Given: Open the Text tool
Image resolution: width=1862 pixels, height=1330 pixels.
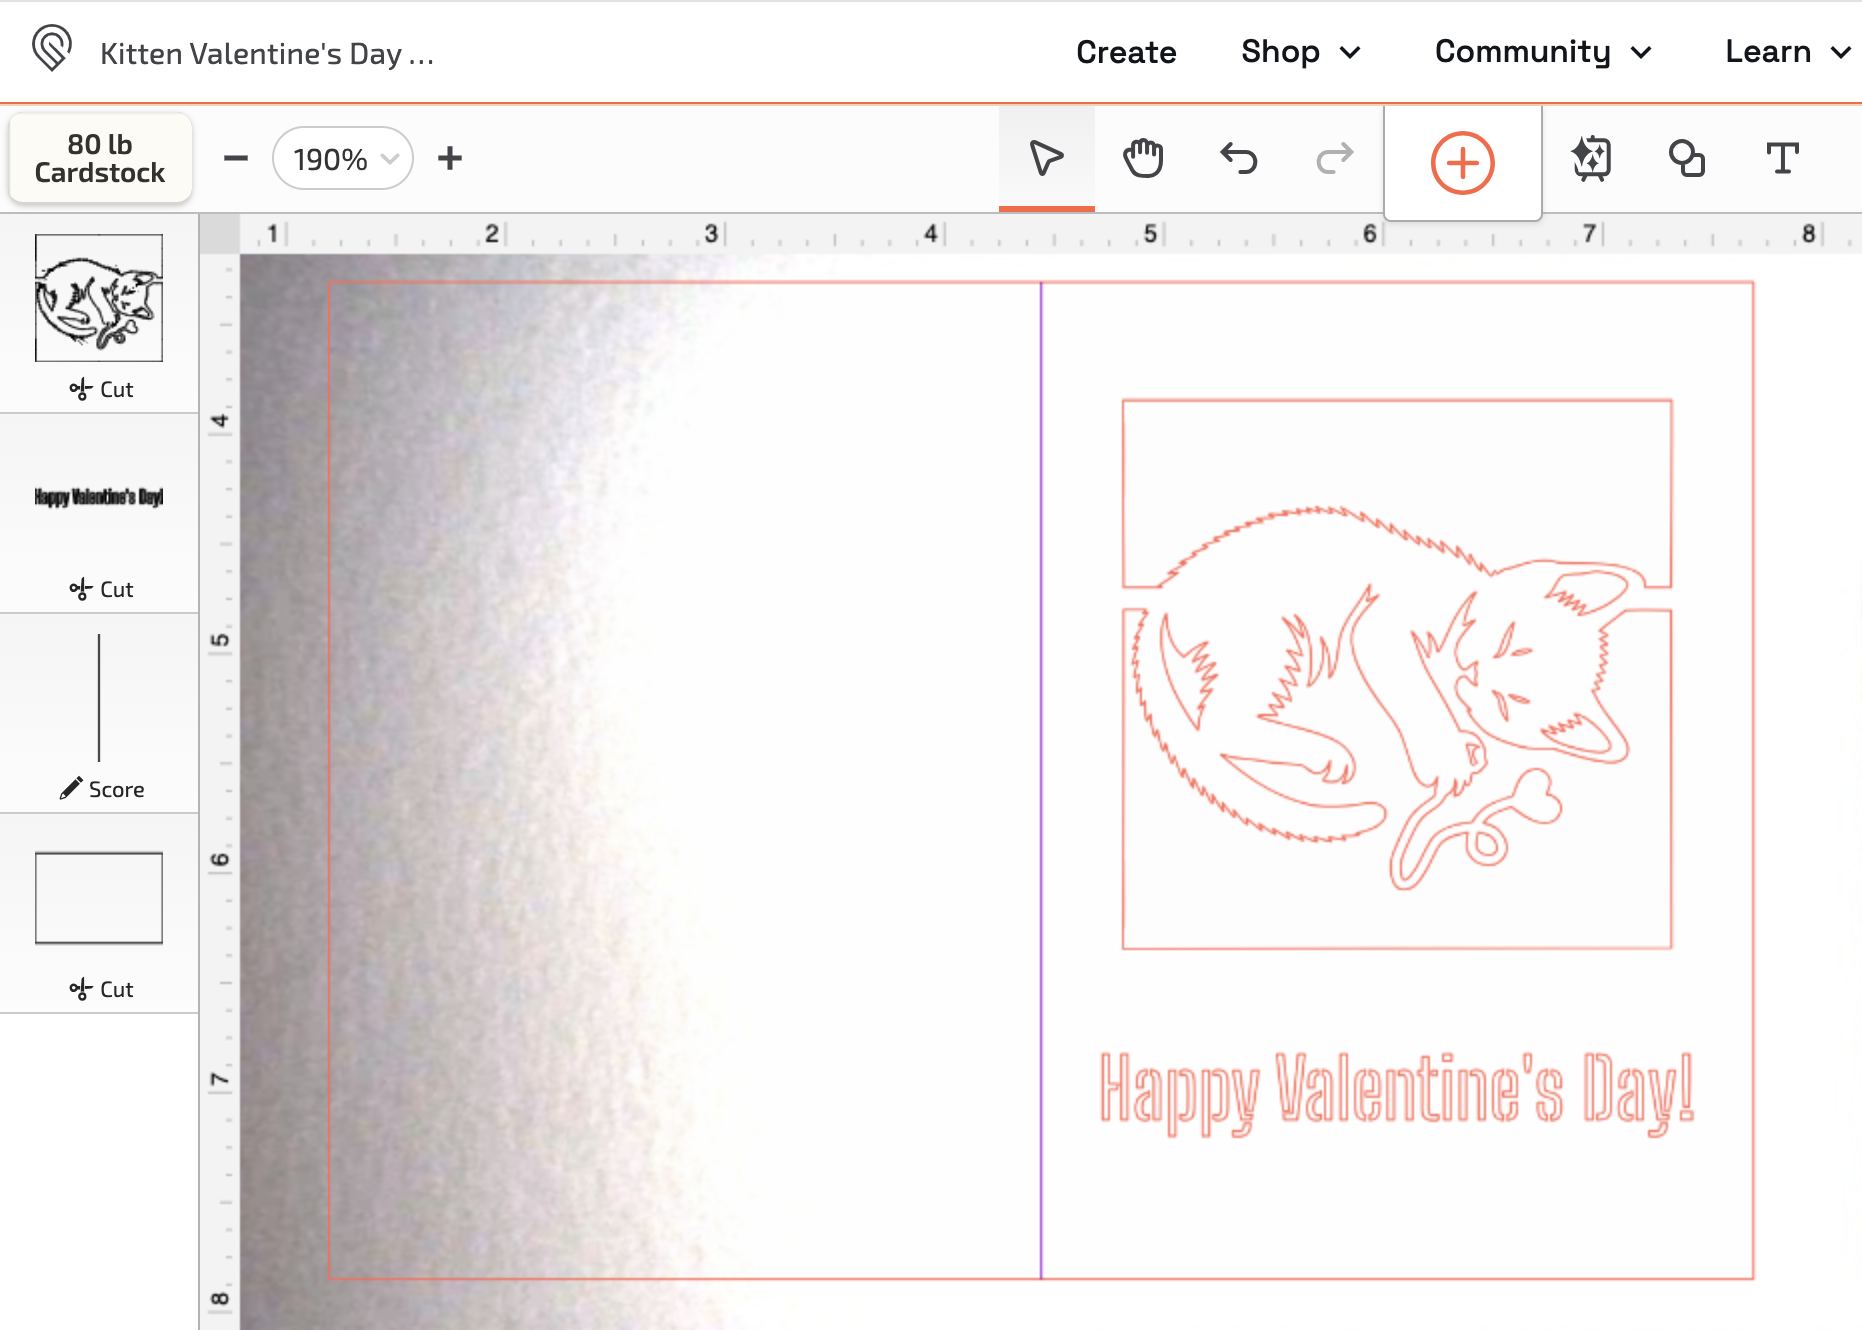Looking at the screenshot, I should [x=1783, y=157].
